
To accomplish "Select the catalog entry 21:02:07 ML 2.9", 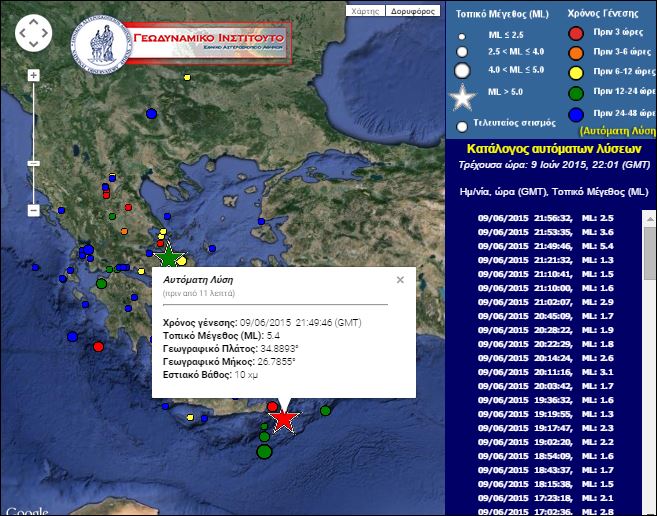I will tap(546, 302).
